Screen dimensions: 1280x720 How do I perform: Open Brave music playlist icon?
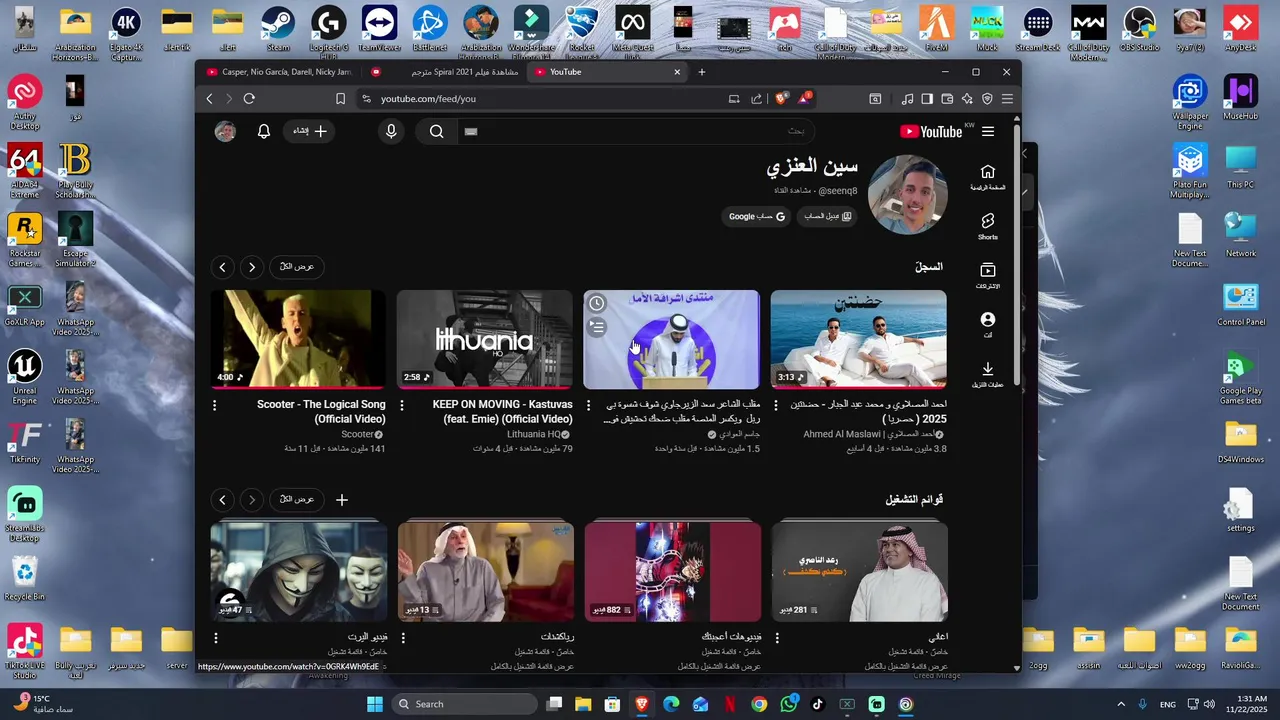click(907, 99)
